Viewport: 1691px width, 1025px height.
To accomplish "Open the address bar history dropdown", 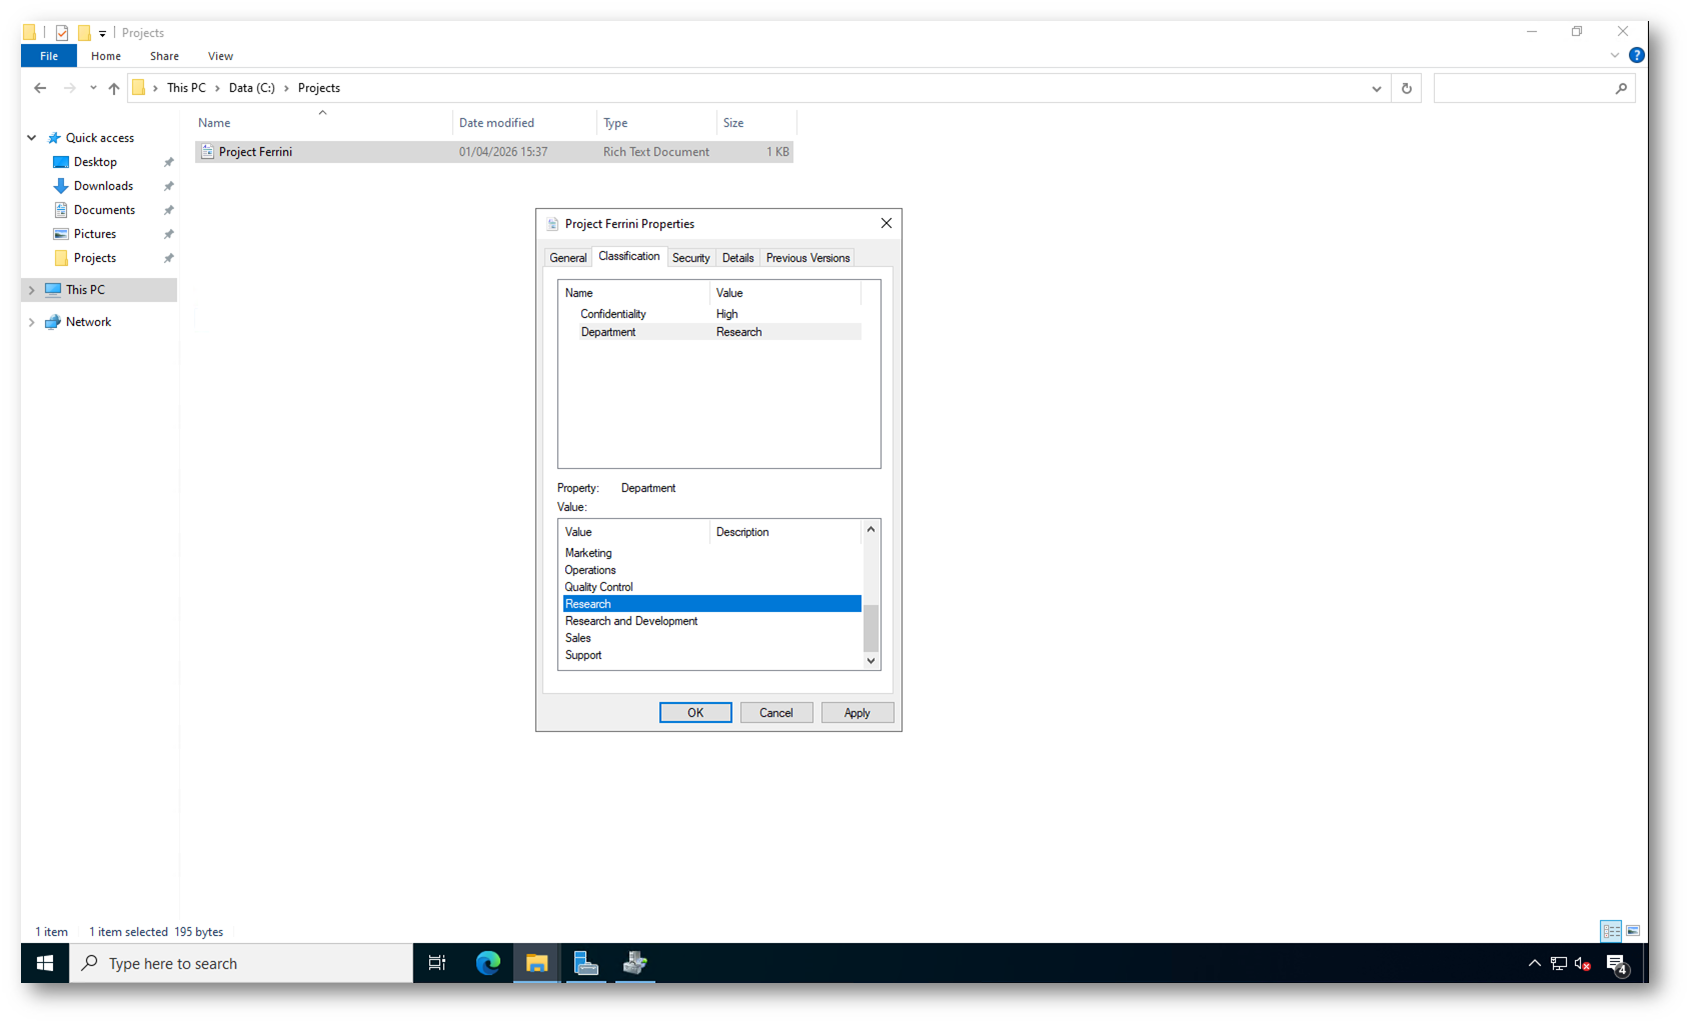I will 1376,88.
